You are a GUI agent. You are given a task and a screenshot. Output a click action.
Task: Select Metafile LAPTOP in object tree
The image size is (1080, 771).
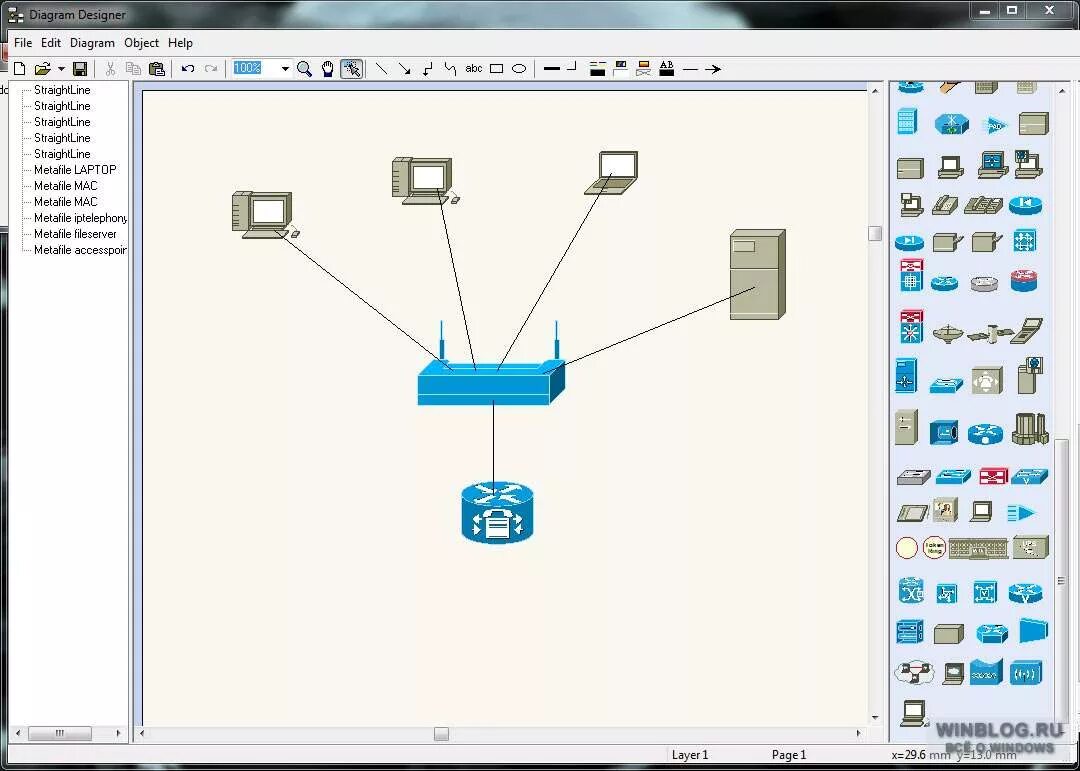75,170
